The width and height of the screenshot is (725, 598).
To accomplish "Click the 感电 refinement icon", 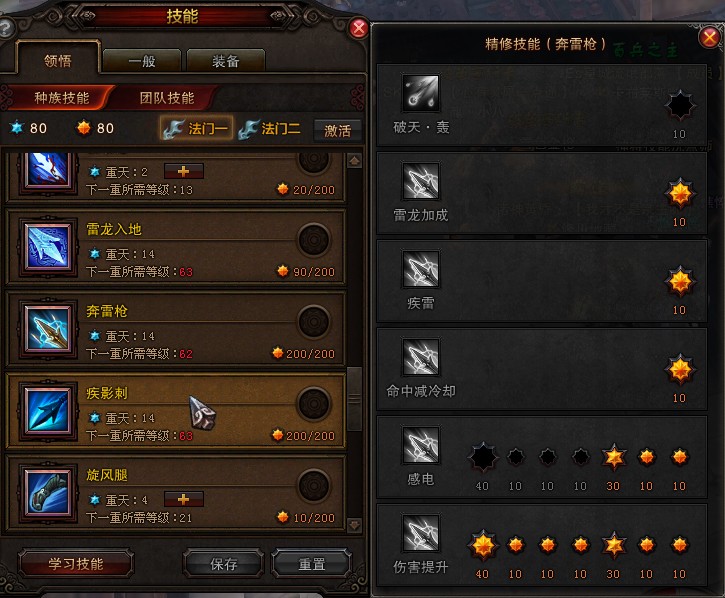I will (x=420, y=445).
